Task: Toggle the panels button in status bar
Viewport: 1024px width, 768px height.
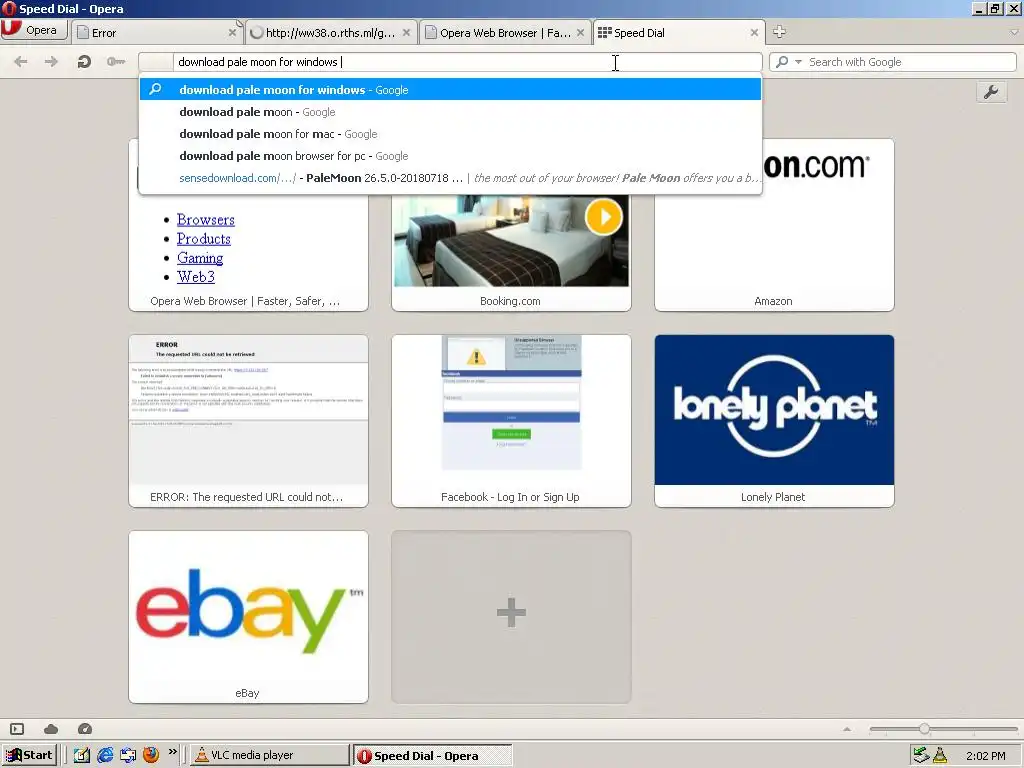Action: pos(17,729)
